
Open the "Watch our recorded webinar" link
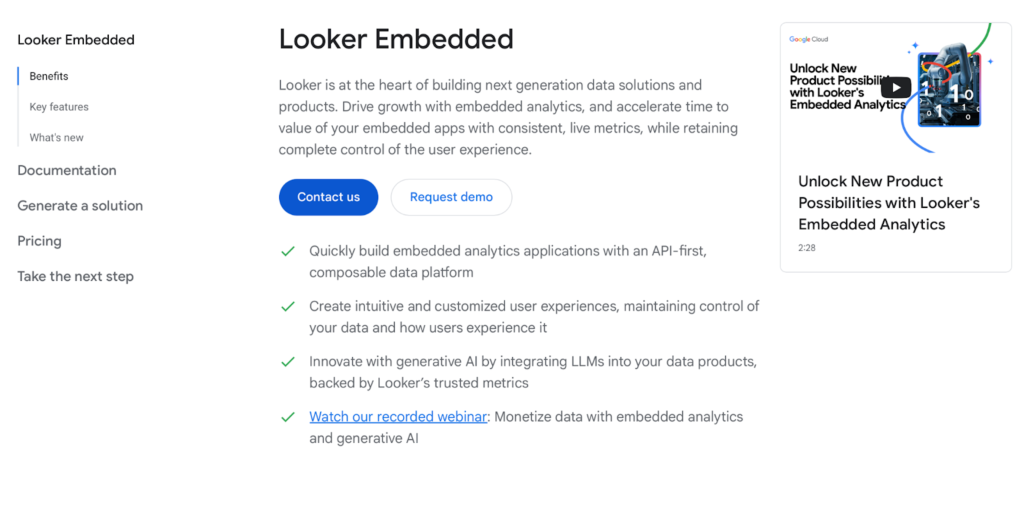398,416
